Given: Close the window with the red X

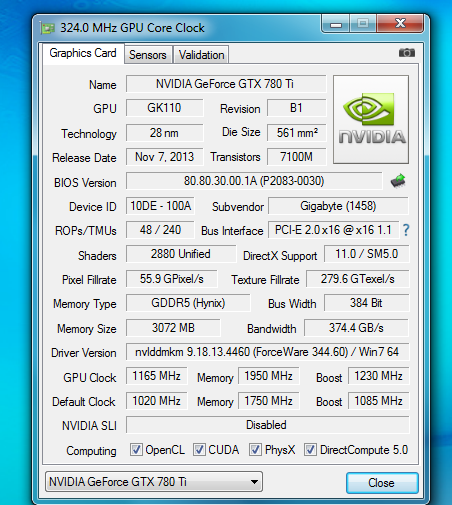Looking at the screenshot, I should (x=400, y=23).
